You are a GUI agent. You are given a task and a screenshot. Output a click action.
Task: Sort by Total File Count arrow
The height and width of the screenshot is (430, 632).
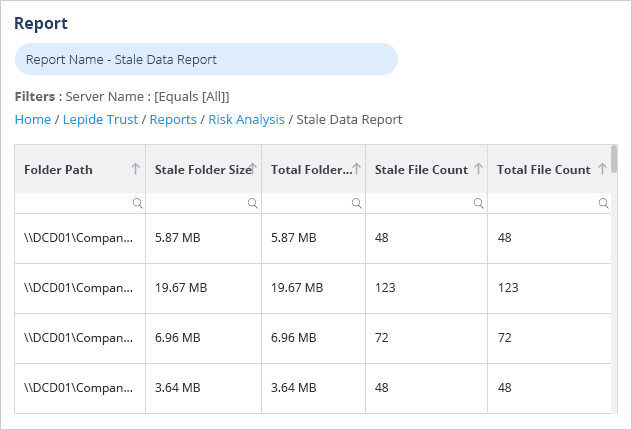(601, 169)
